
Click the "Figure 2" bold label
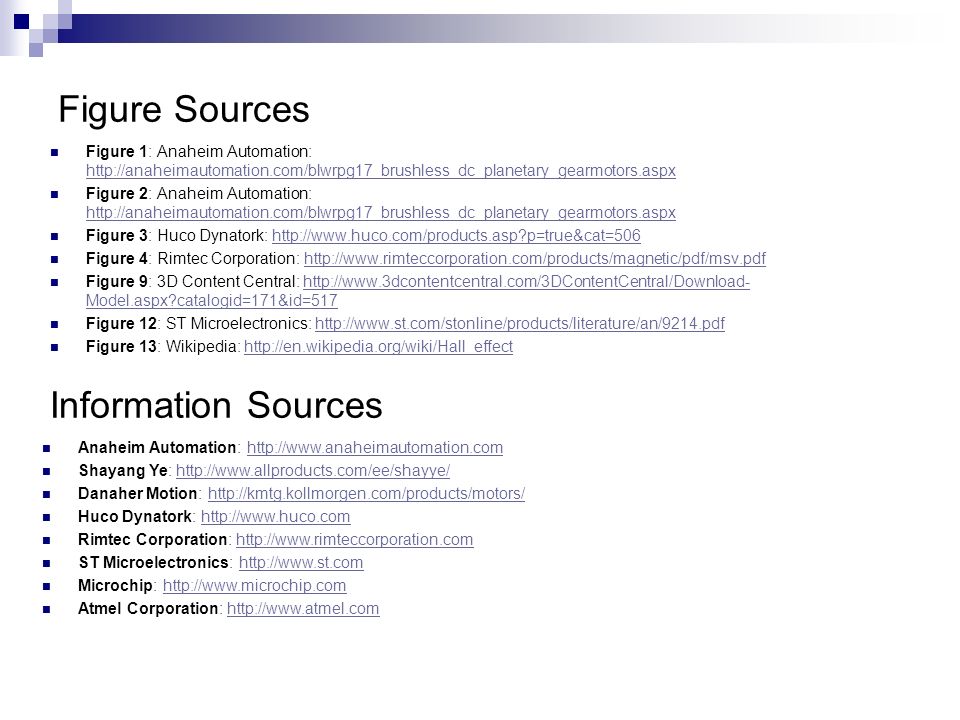116,194
